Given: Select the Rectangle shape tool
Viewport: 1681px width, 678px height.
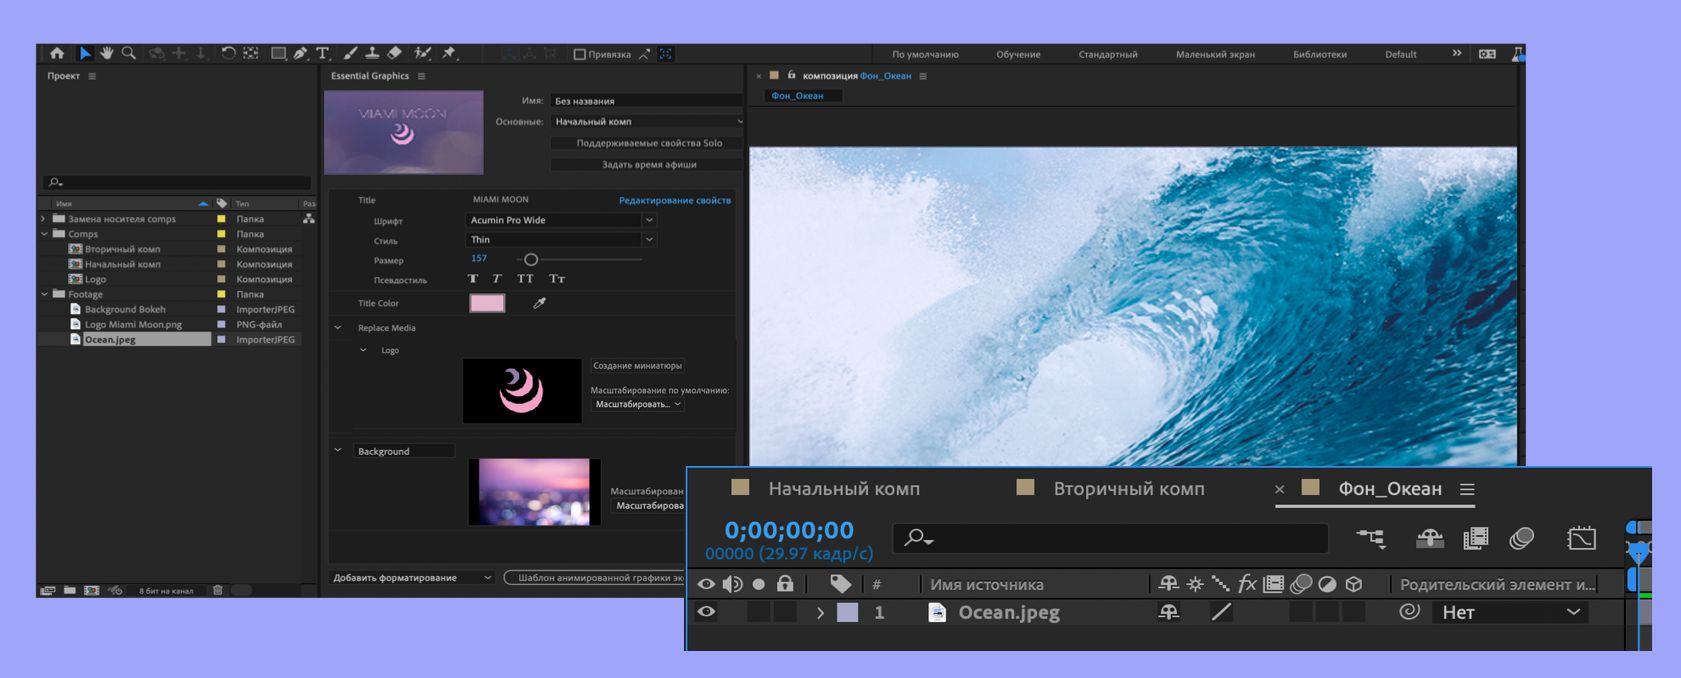Looking at the screenshot, I should click(279, 54).
